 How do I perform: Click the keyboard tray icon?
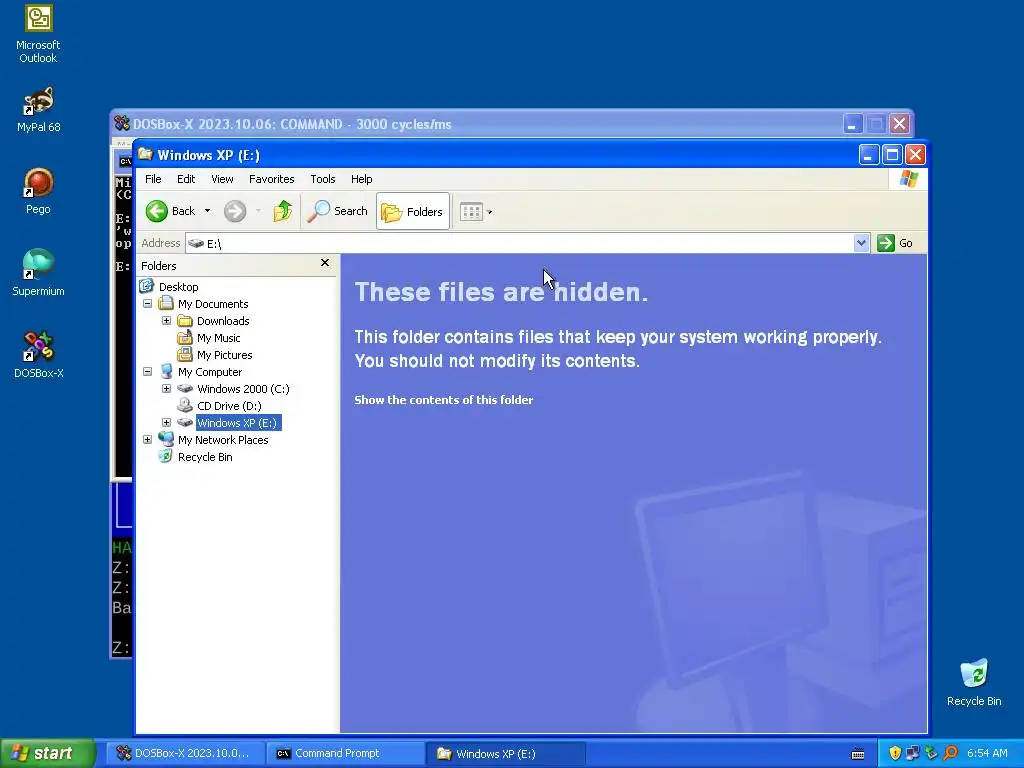click(x=858, y=754)
